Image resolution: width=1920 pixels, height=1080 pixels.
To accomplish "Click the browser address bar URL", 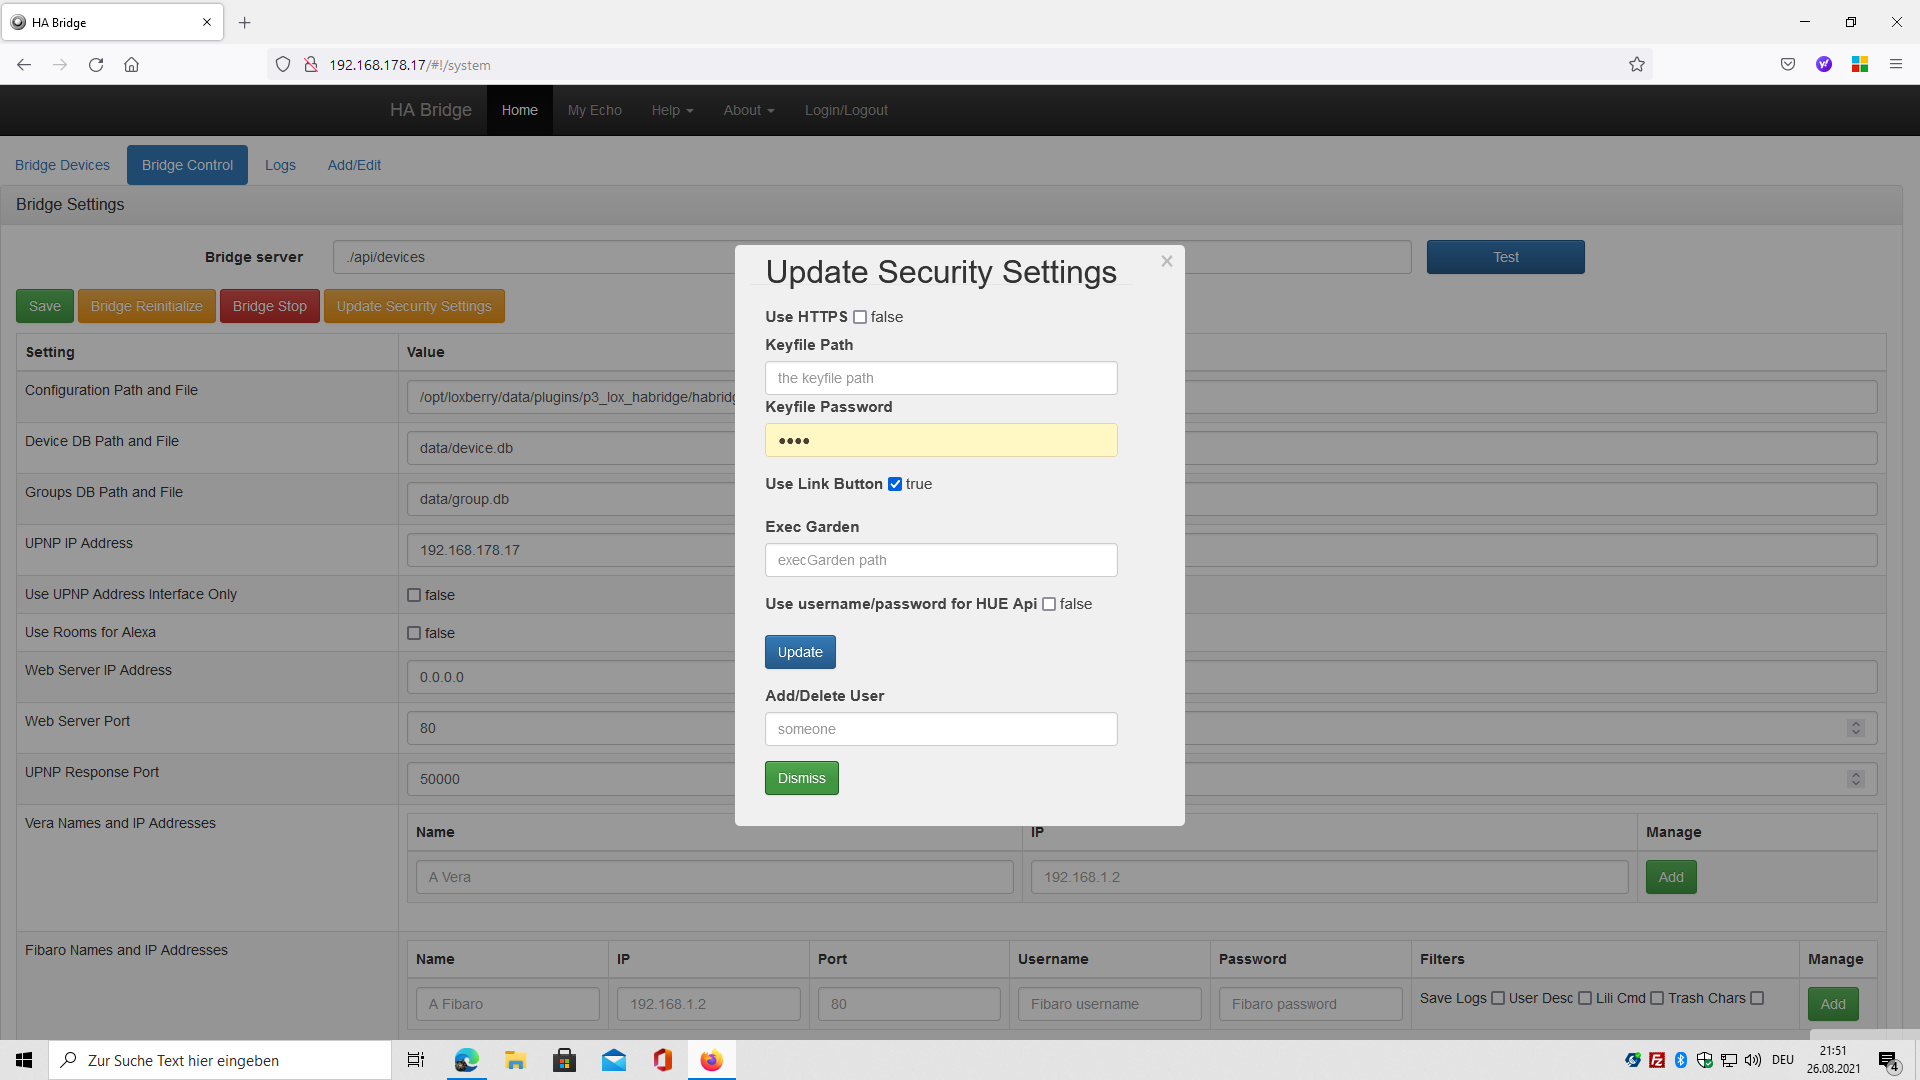I will [410, 65].
